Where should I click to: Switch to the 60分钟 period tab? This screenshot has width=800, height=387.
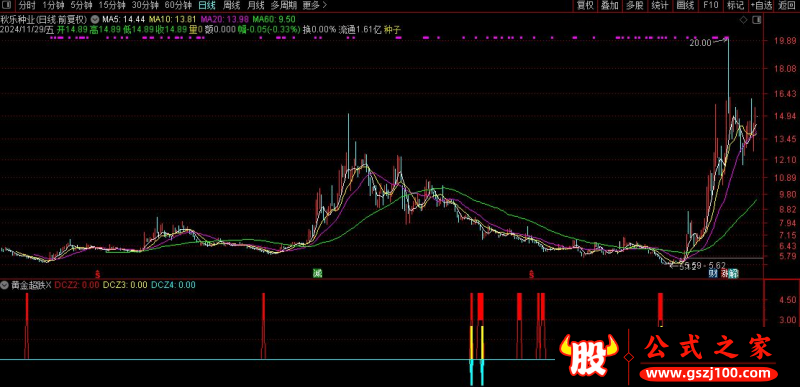[178, 6]
